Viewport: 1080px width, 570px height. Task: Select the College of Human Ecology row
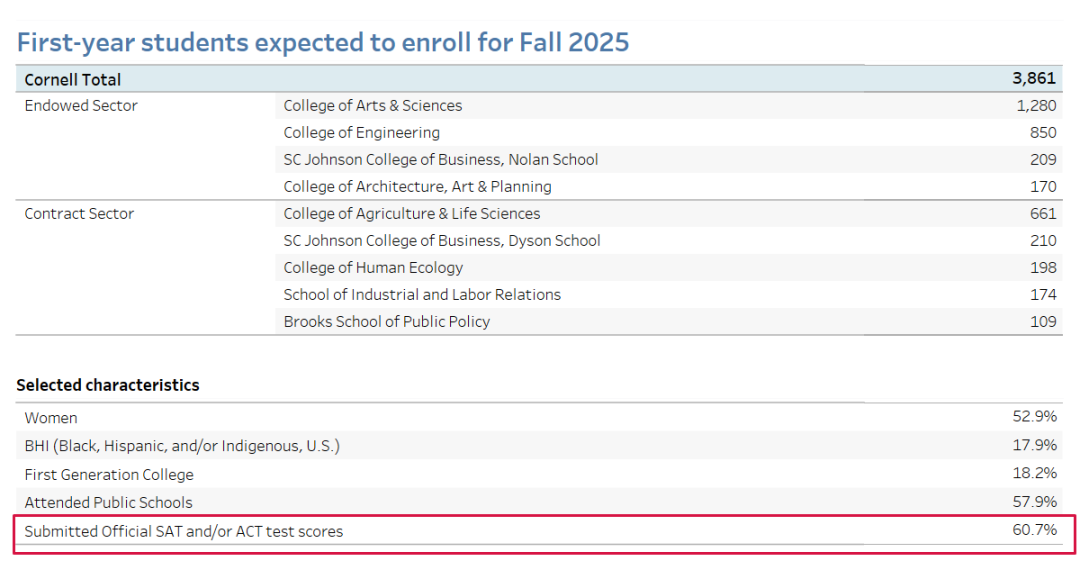tap(373, 268)
